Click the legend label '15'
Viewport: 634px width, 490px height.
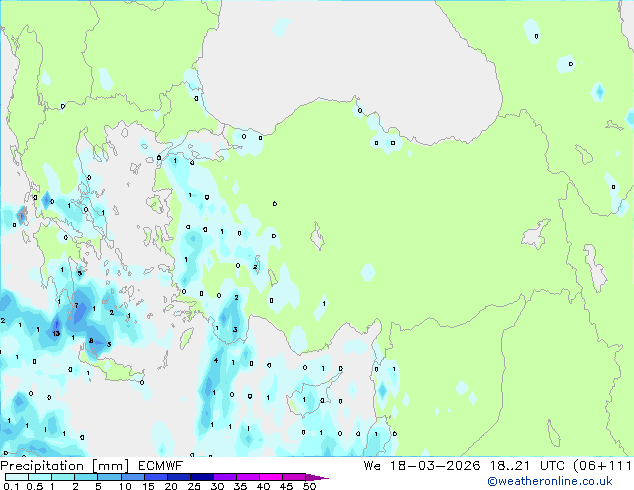click(x=148, y=486)
